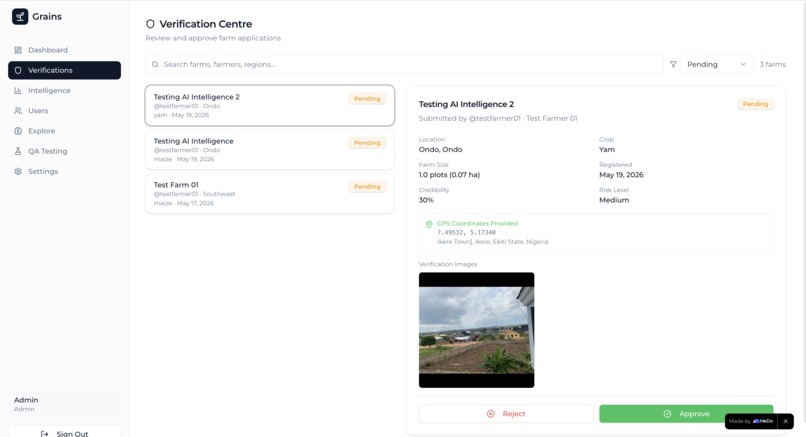Click the '3 farms' count text
806x437 pixels.
[x=773, y=64]
